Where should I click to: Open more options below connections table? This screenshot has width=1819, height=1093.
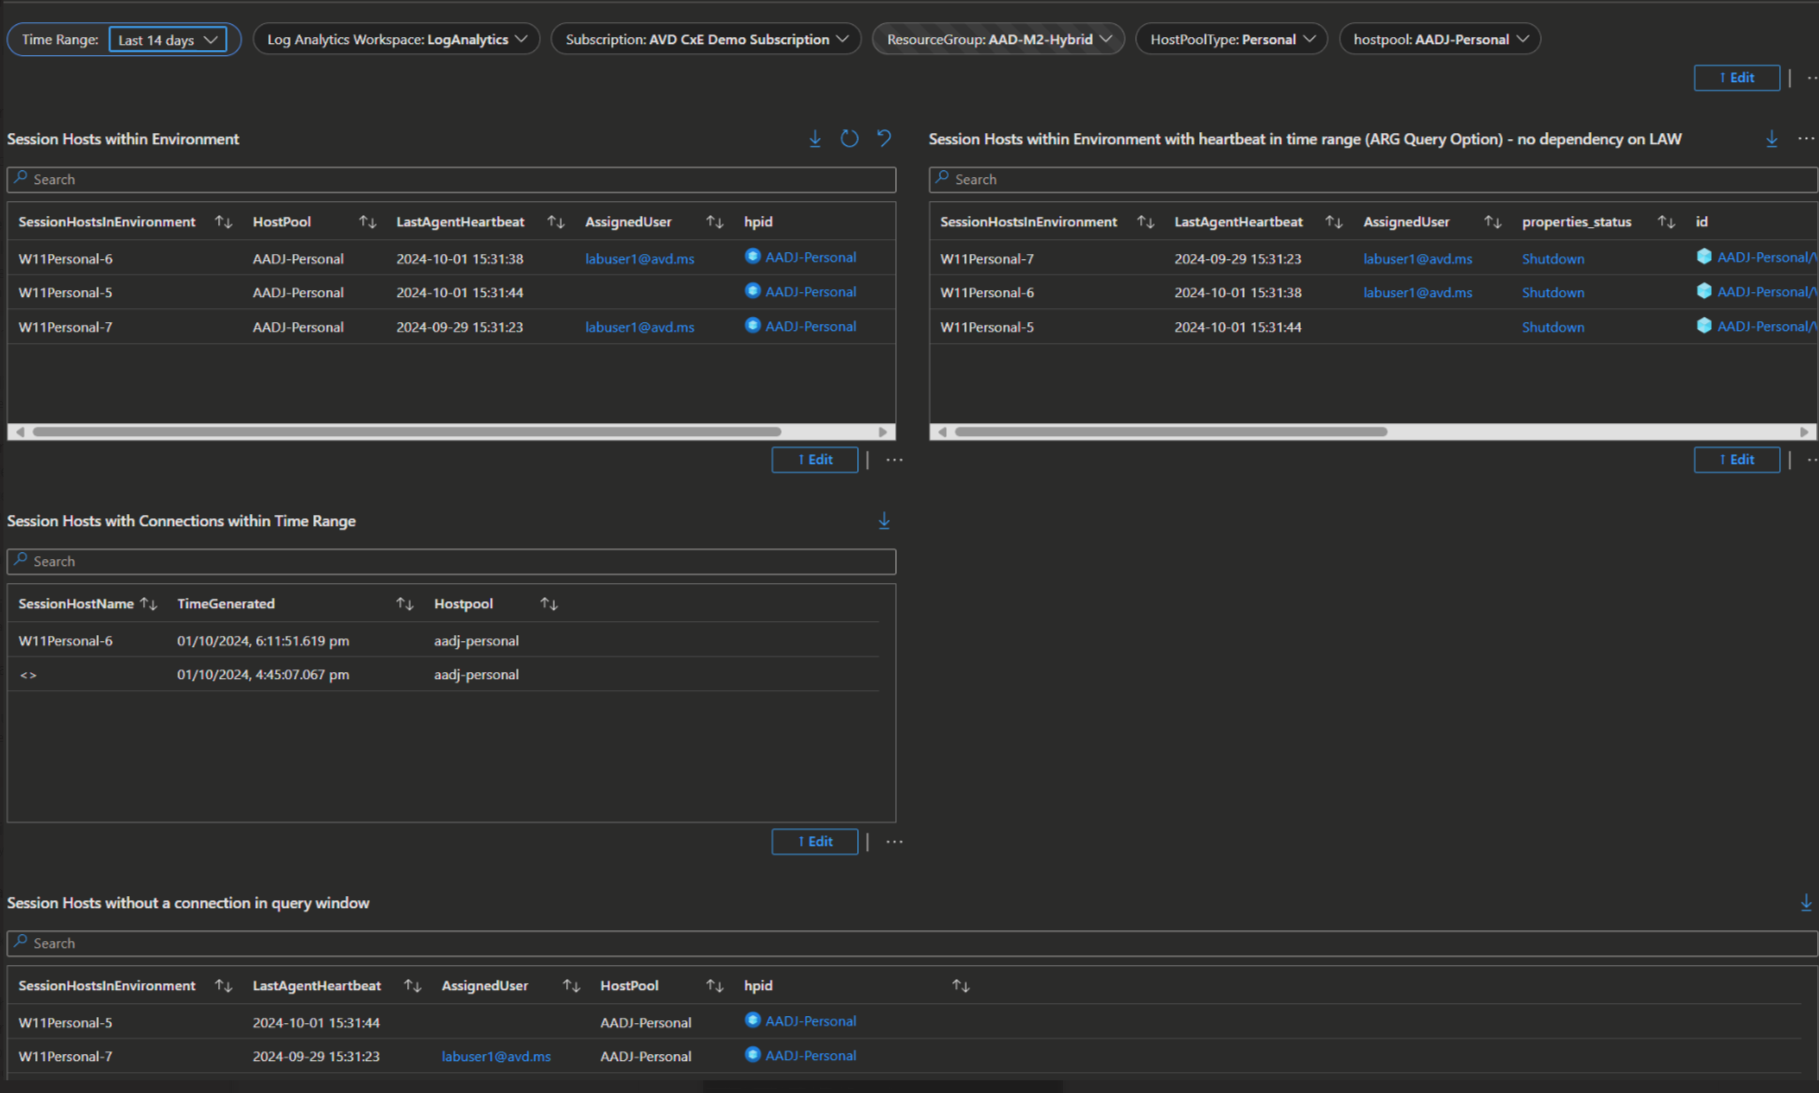(x=894, y=842)
